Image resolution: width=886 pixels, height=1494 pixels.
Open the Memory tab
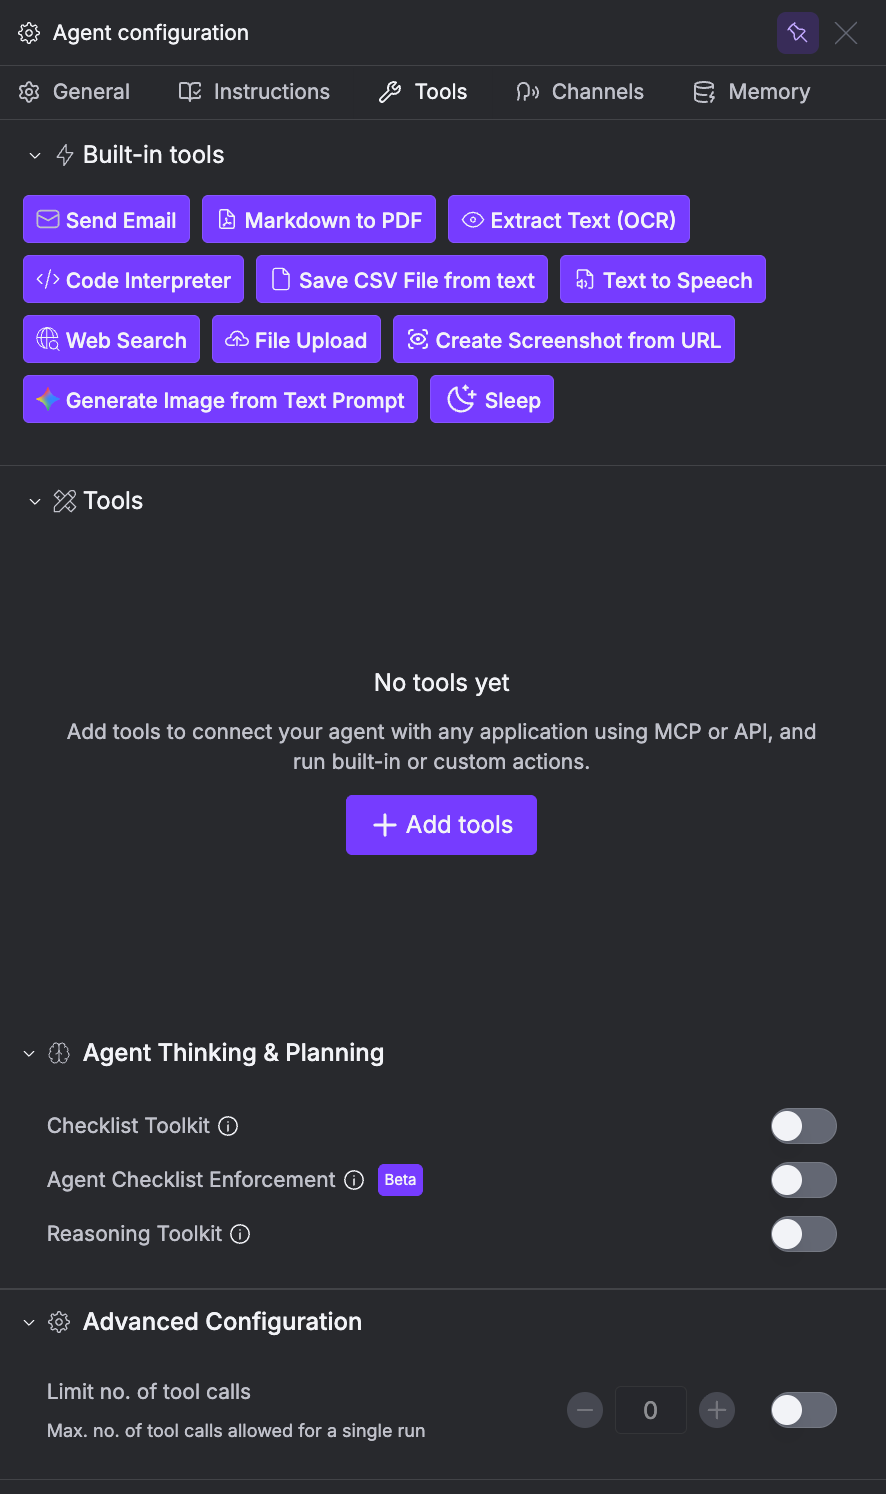pyautogui.click(x=751, y=92)
